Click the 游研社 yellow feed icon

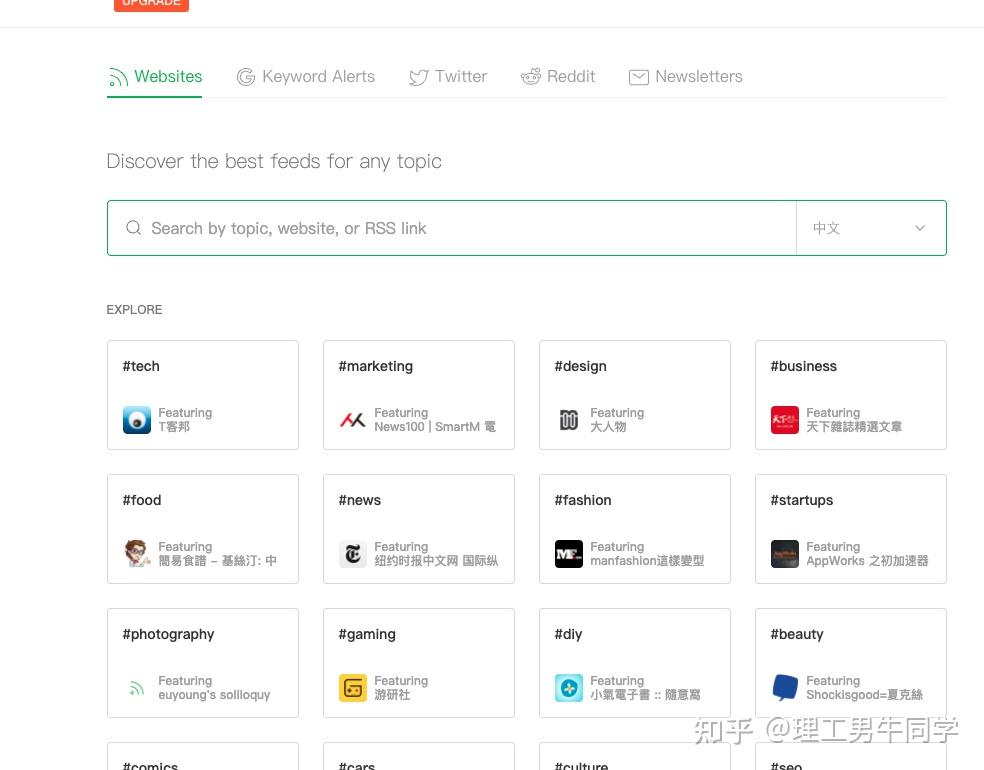[x=353, y=688]
